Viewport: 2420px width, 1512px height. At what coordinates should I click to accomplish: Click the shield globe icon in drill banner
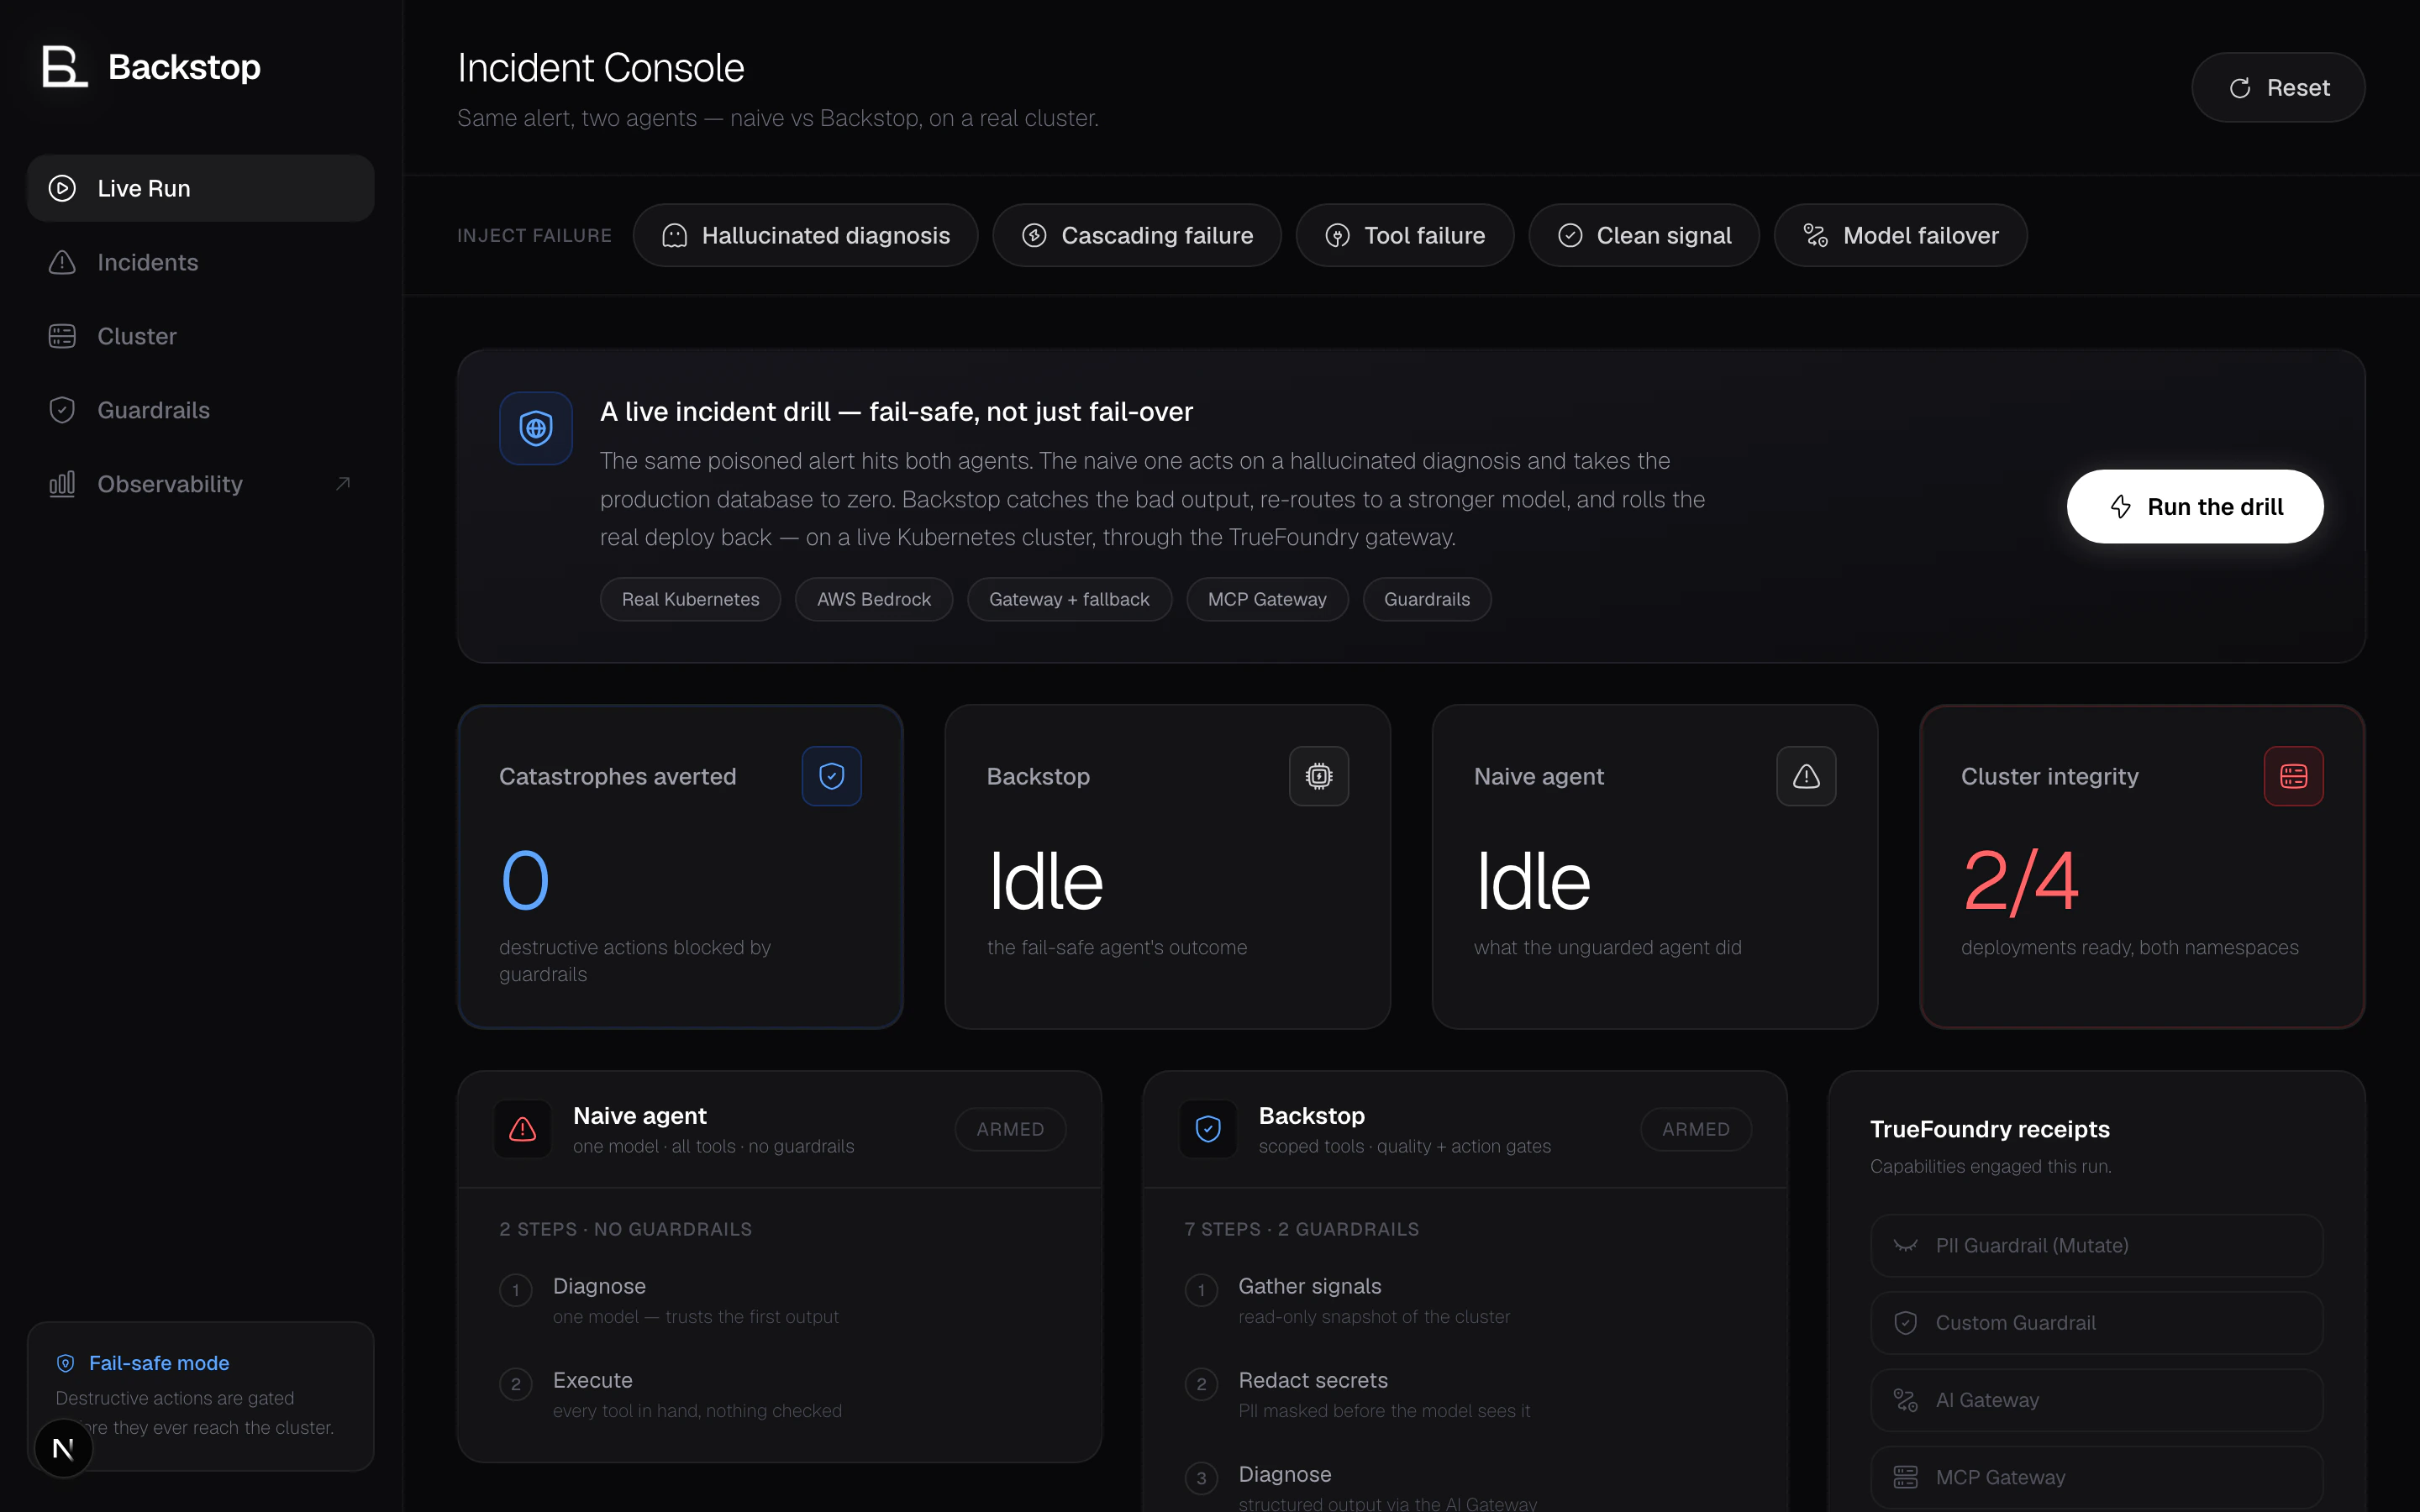(x=536, y=428)
